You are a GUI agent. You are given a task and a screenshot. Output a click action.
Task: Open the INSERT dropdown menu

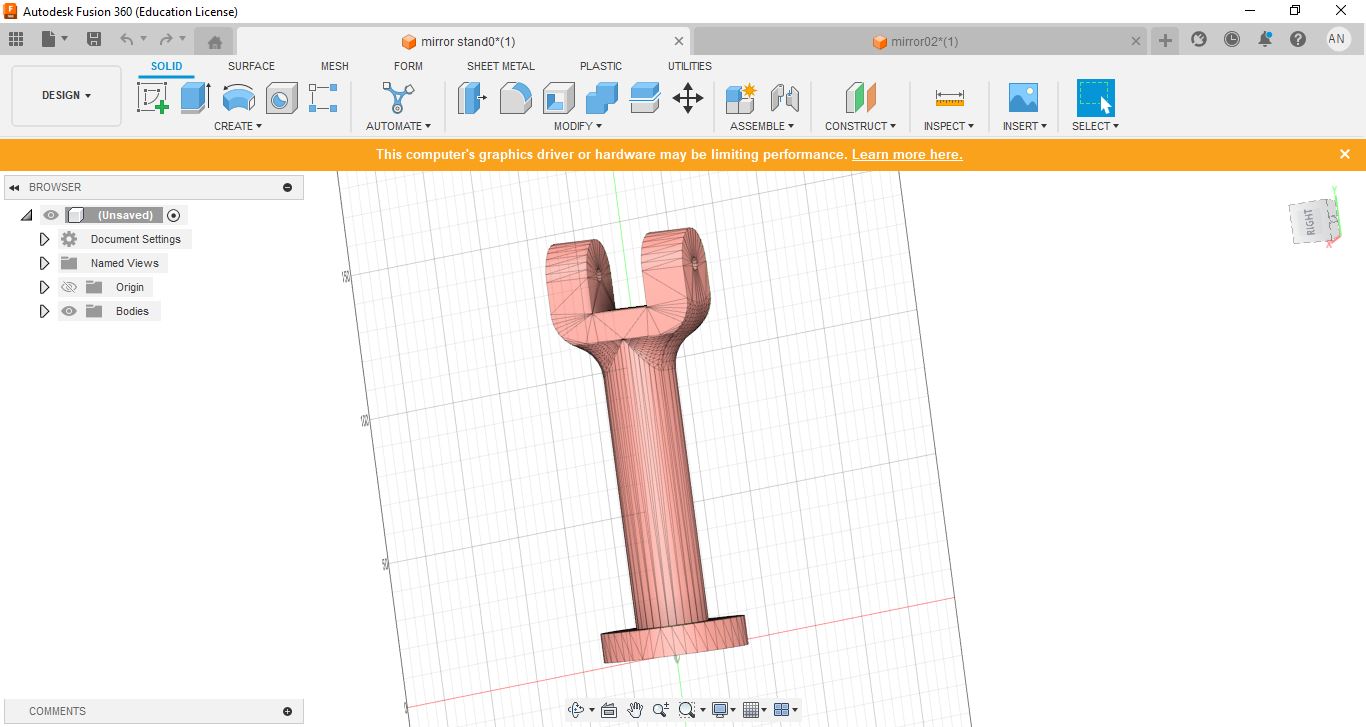point(1025,126)
